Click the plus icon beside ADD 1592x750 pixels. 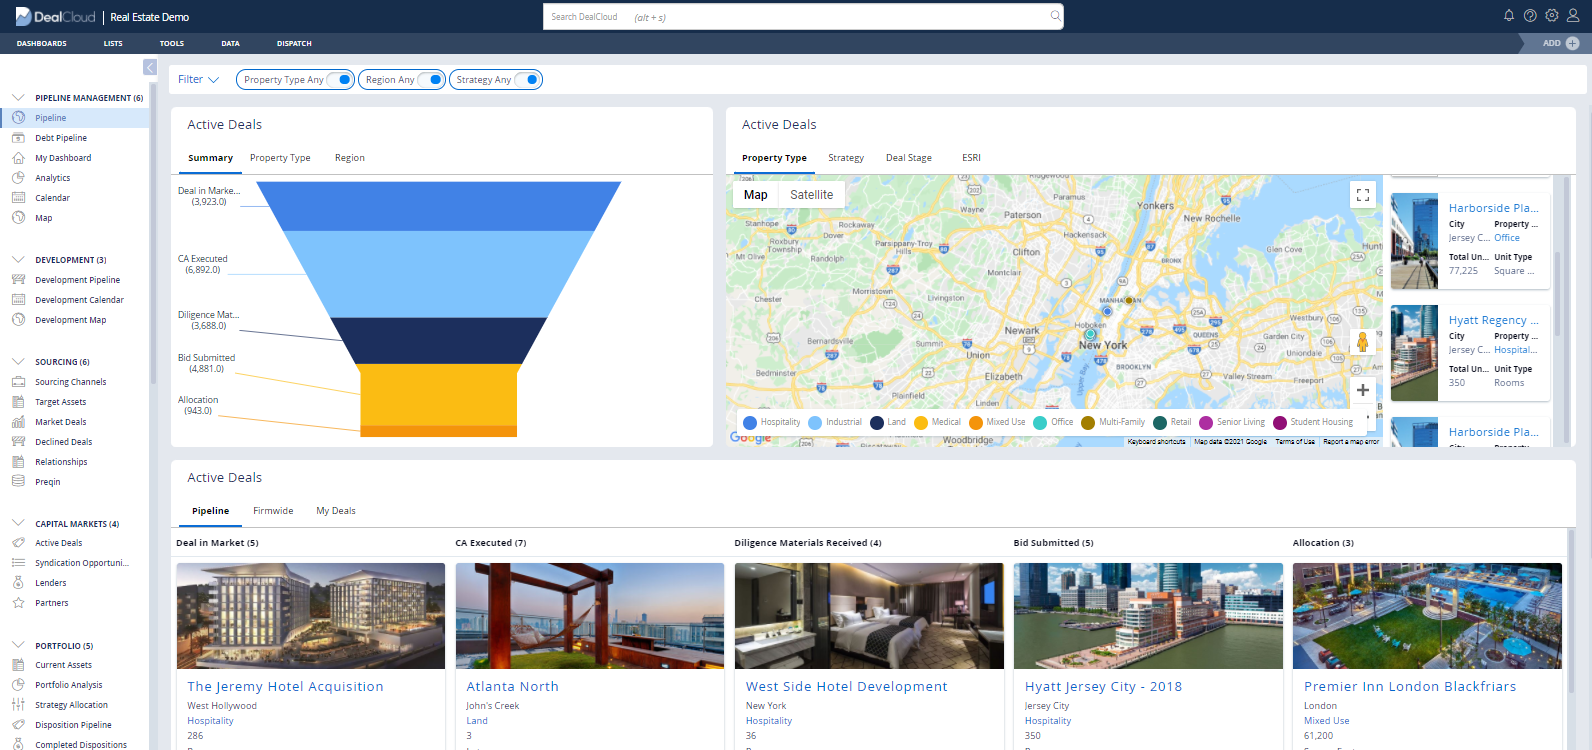1573,43
